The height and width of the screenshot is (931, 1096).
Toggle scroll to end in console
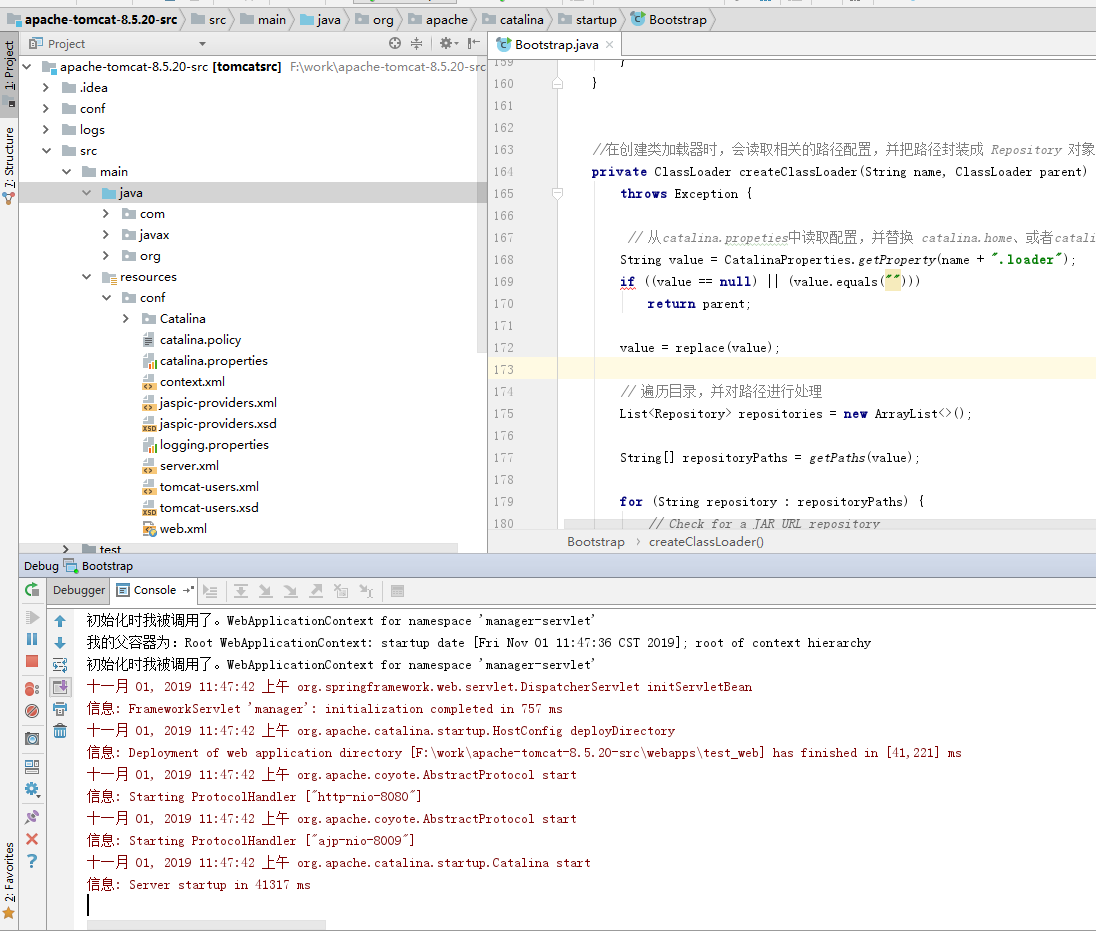60,687
